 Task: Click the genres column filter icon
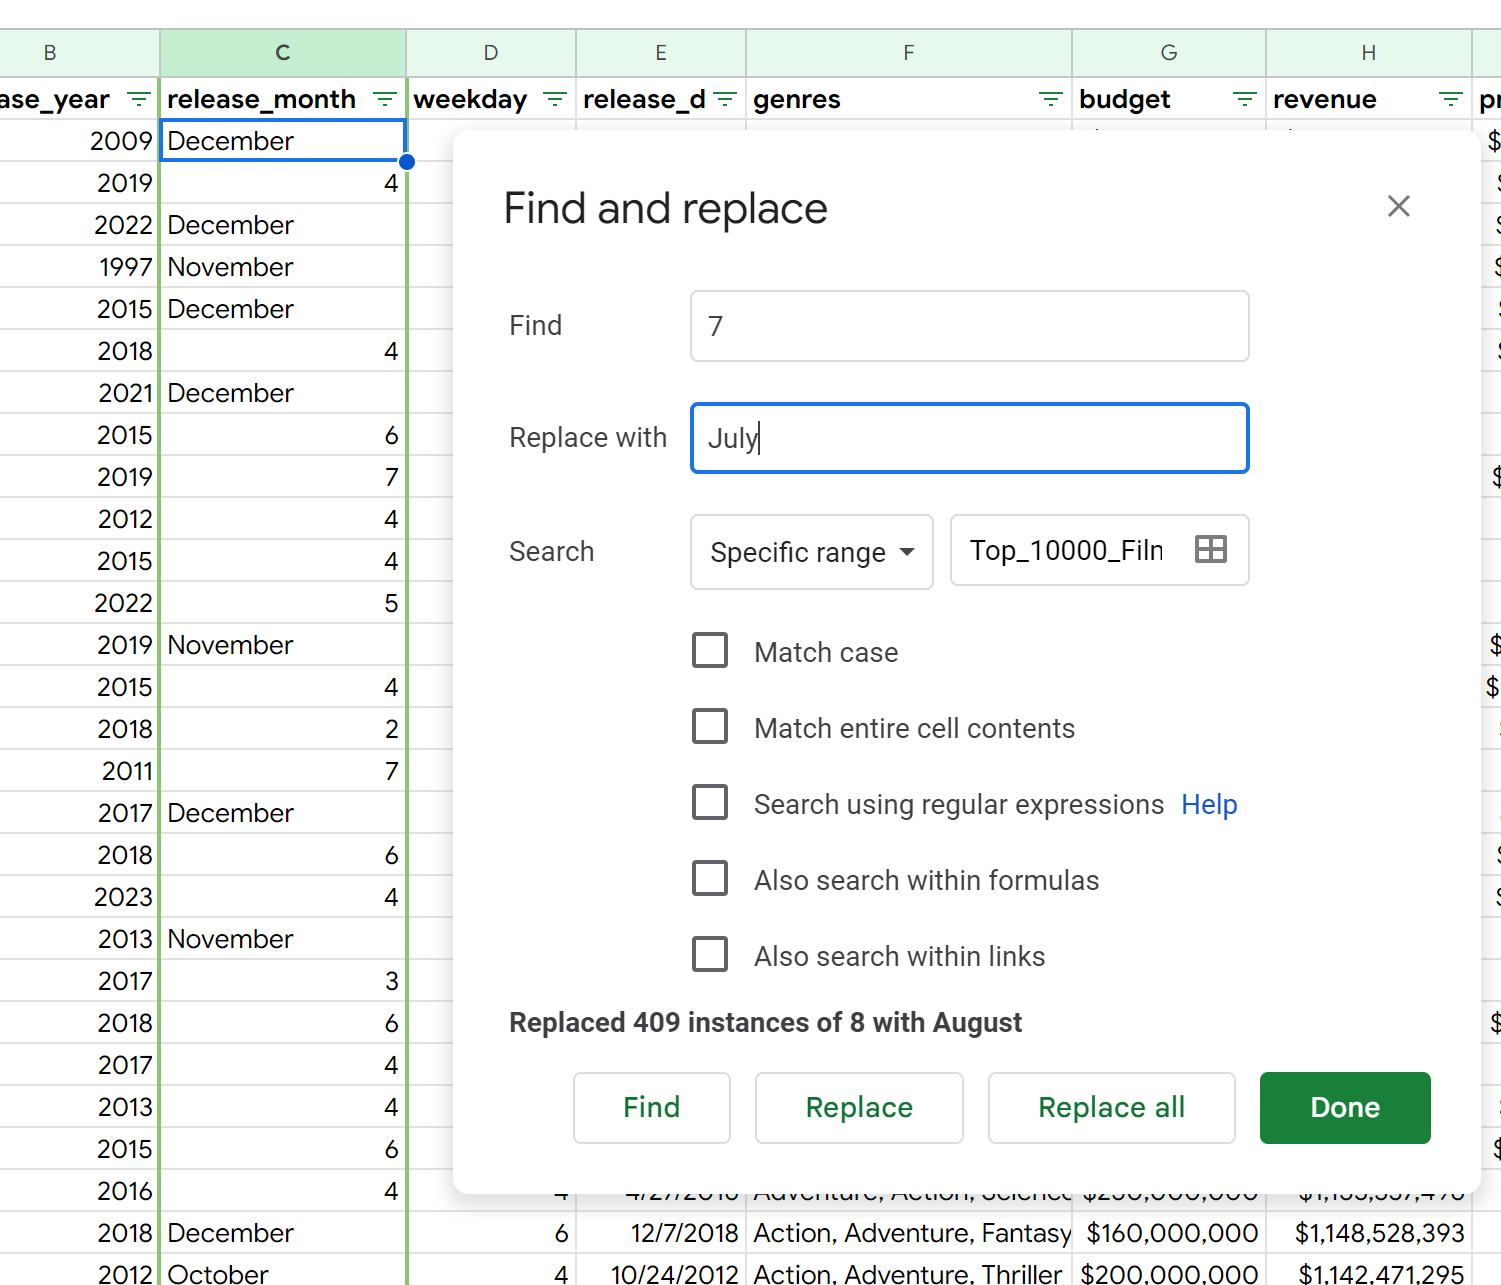coord(1050,100)
